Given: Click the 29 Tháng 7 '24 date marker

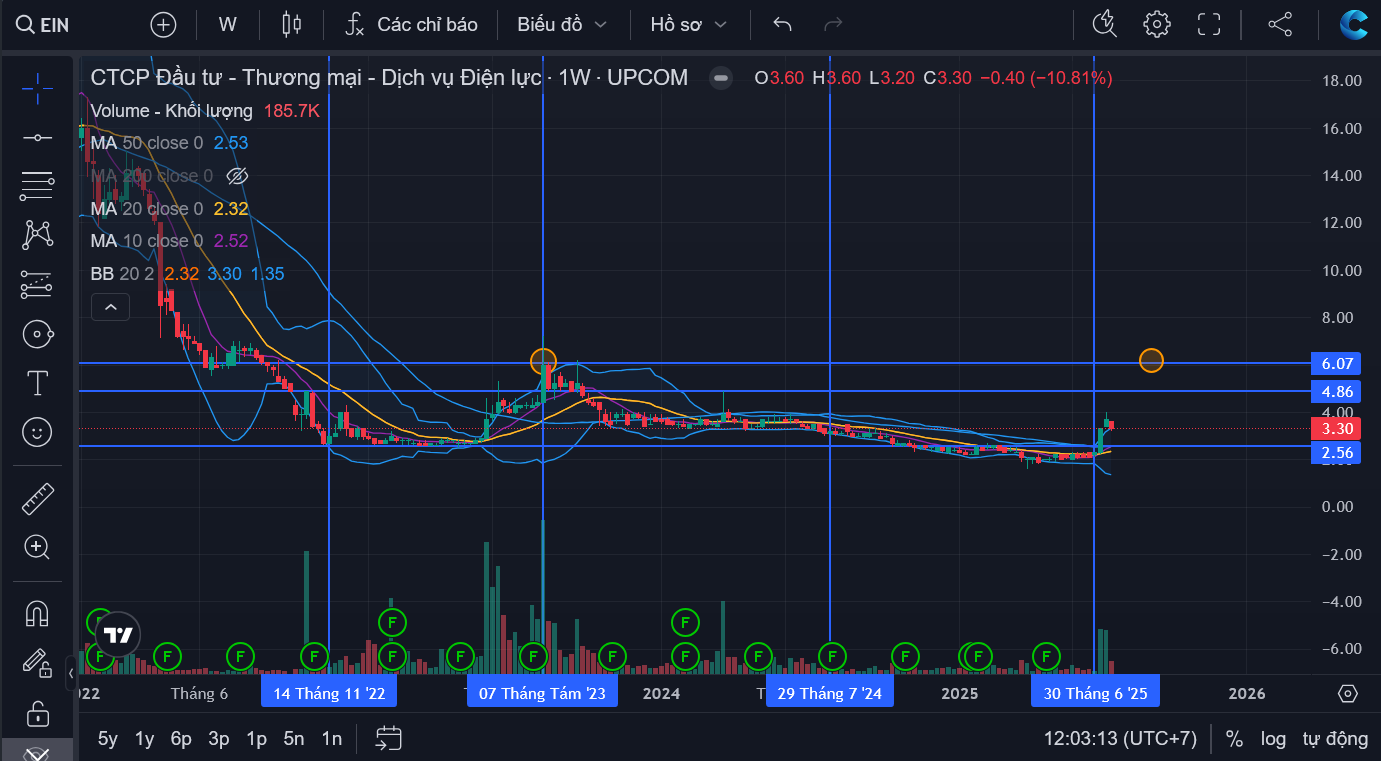Looking at the screenshot, I should click(830, 693).
